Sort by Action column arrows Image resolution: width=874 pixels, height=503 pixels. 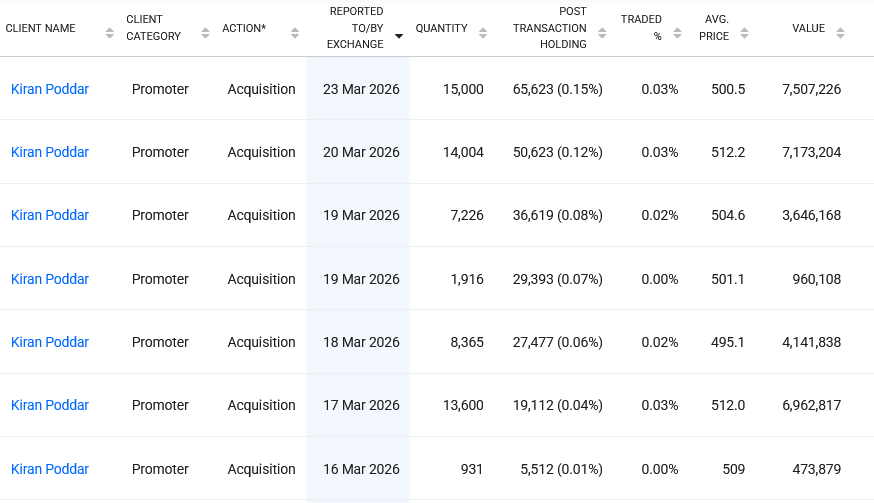pos(295,33)
